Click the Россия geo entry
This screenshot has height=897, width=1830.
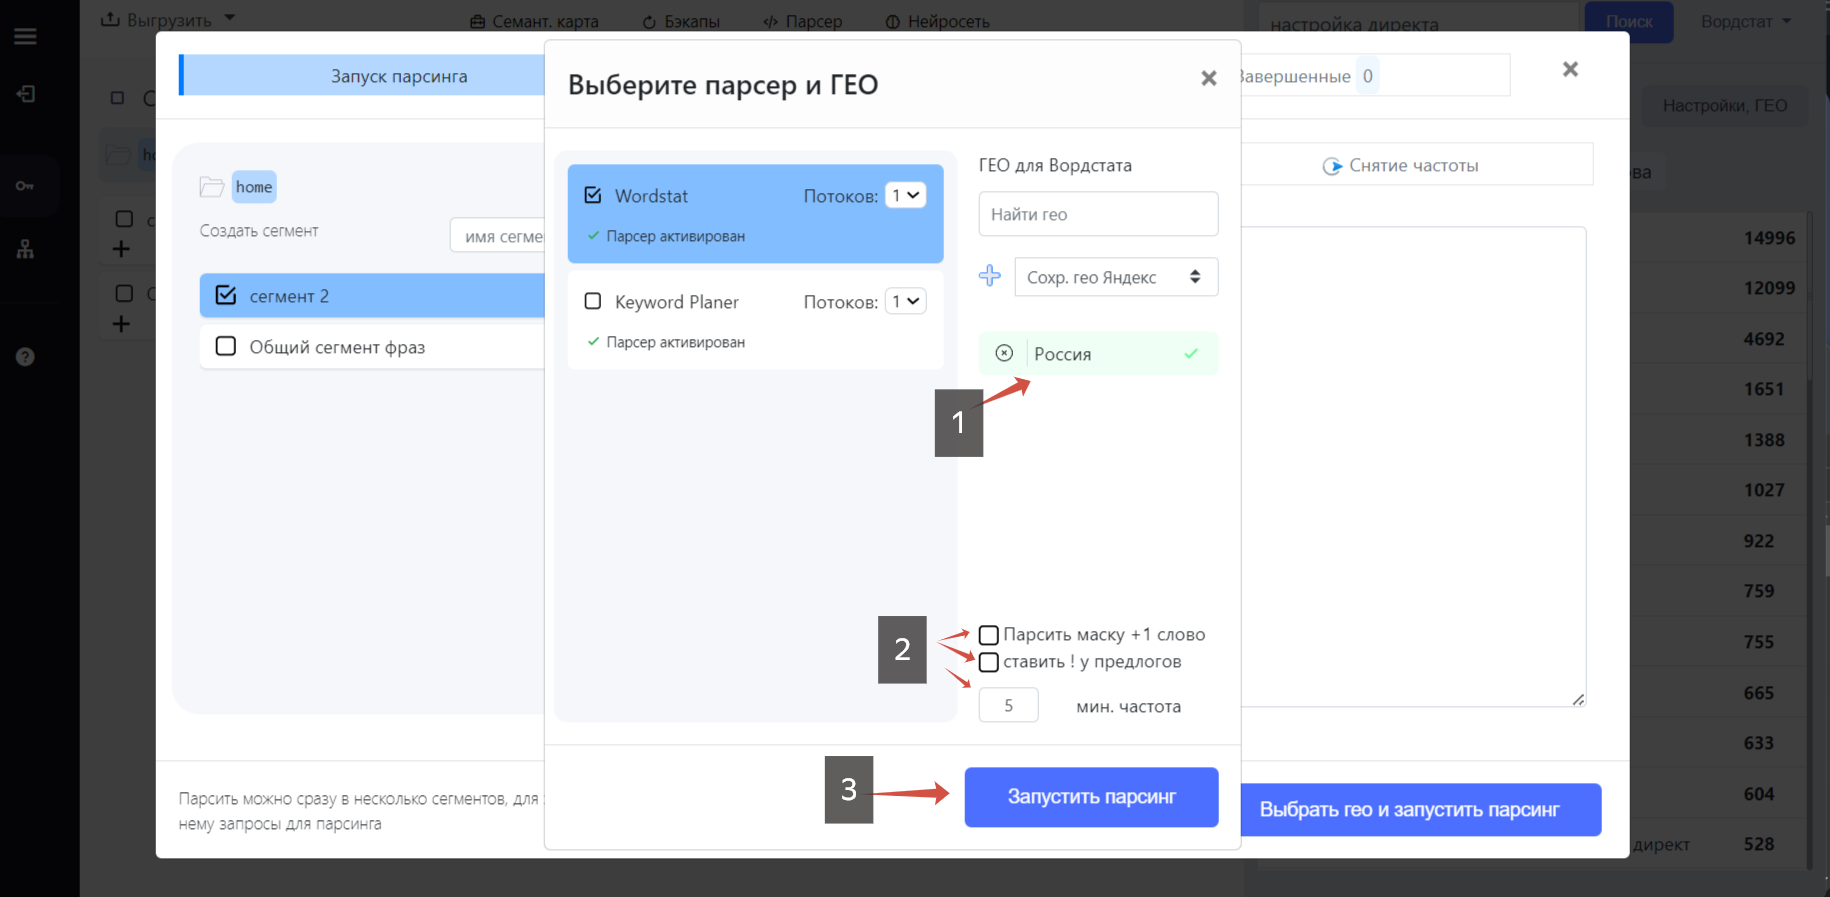click(1098, 353)
